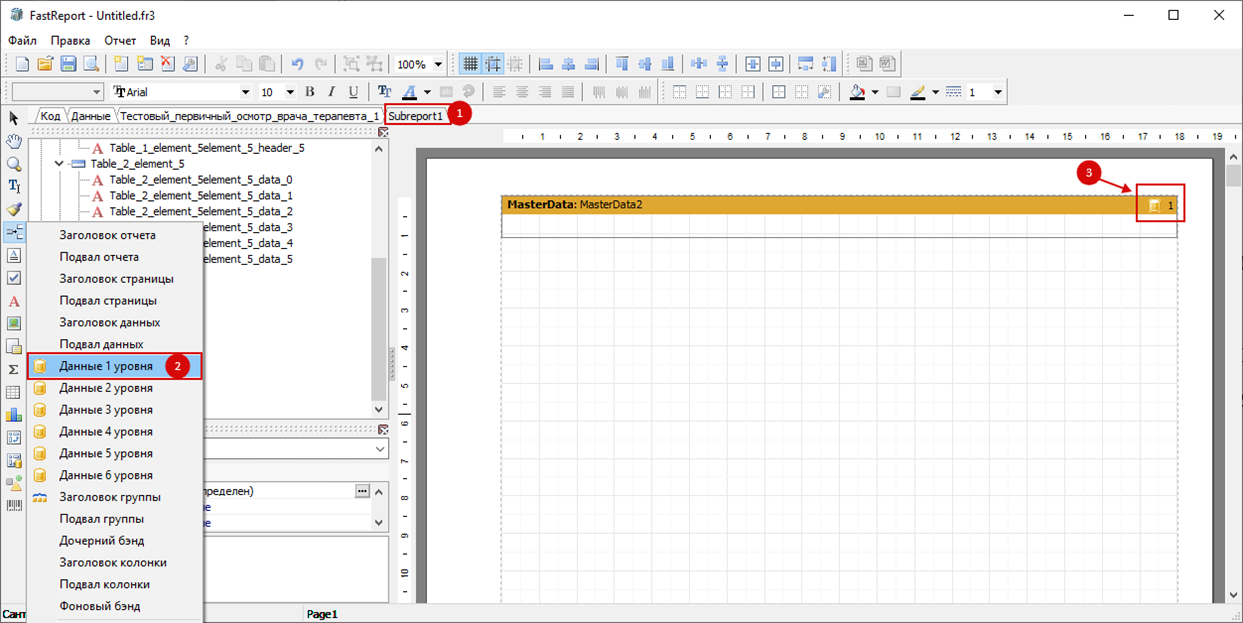Pick the font color A swatch
The image size is (1243, 623).
click(x=409, y=92)
